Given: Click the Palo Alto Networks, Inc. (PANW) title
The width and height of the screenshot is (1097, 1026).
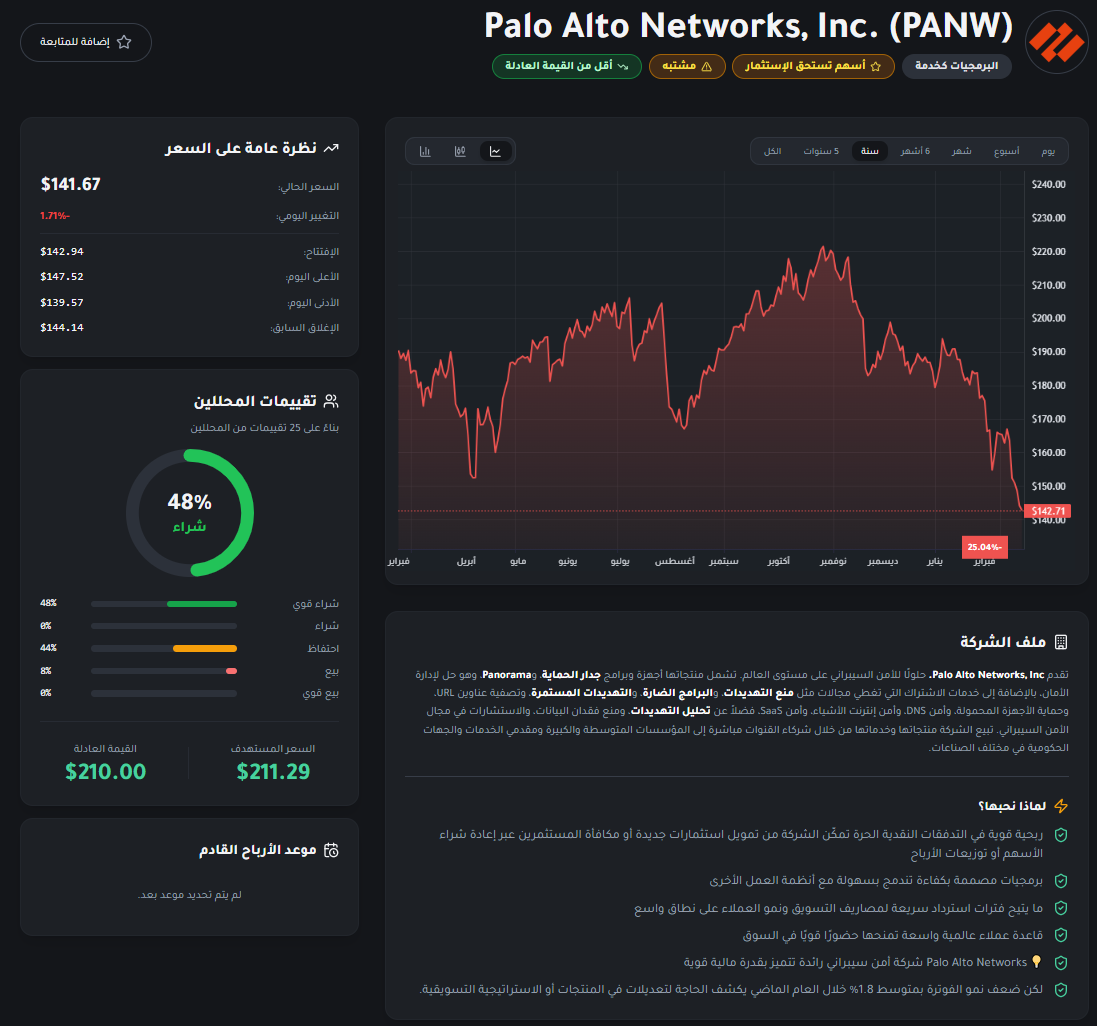Looking at the screenshot, I should (749, 26).
